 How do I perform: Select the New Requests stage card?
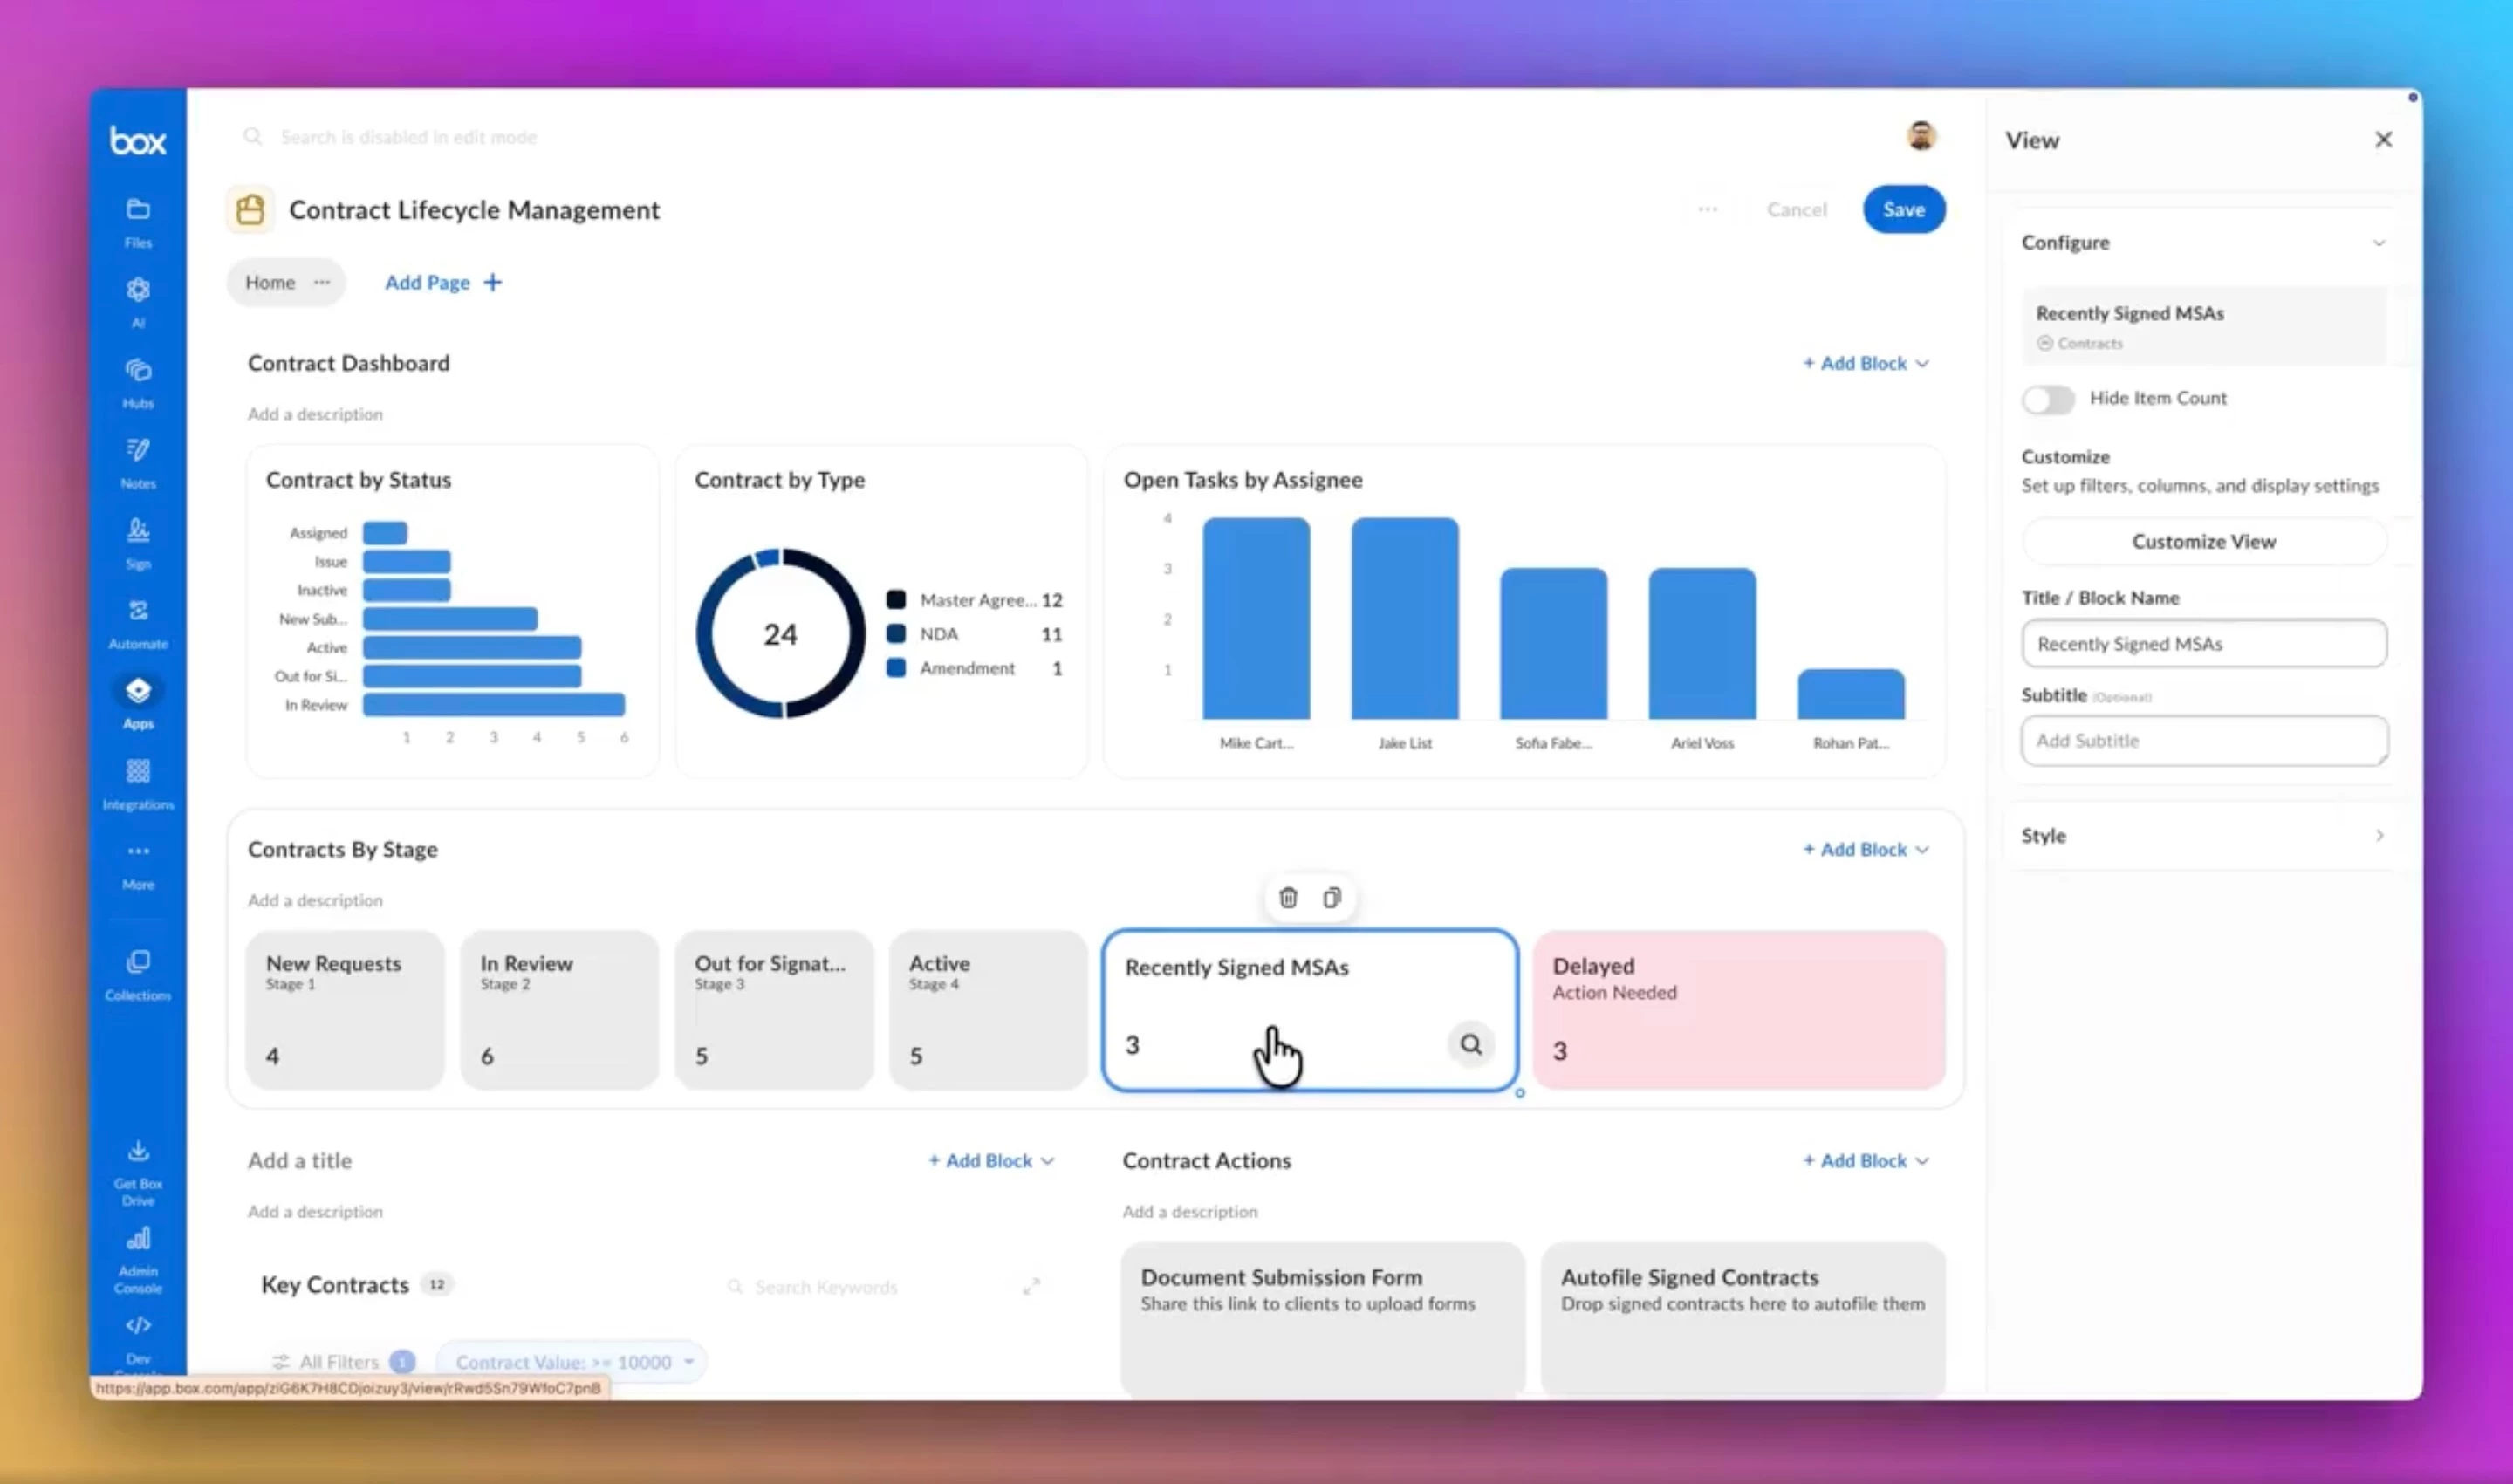[x=345, y=1010]
